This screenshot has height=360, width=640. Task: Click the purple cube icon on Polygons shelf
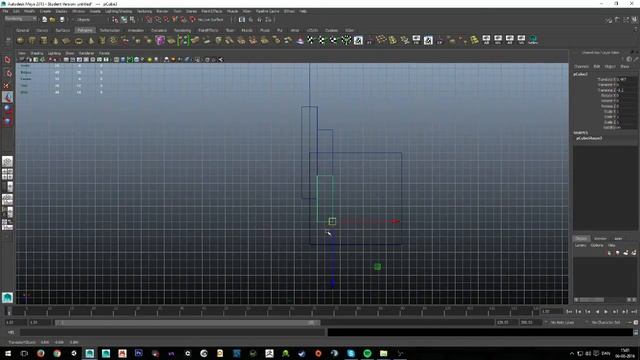click(x=160, y=40)
